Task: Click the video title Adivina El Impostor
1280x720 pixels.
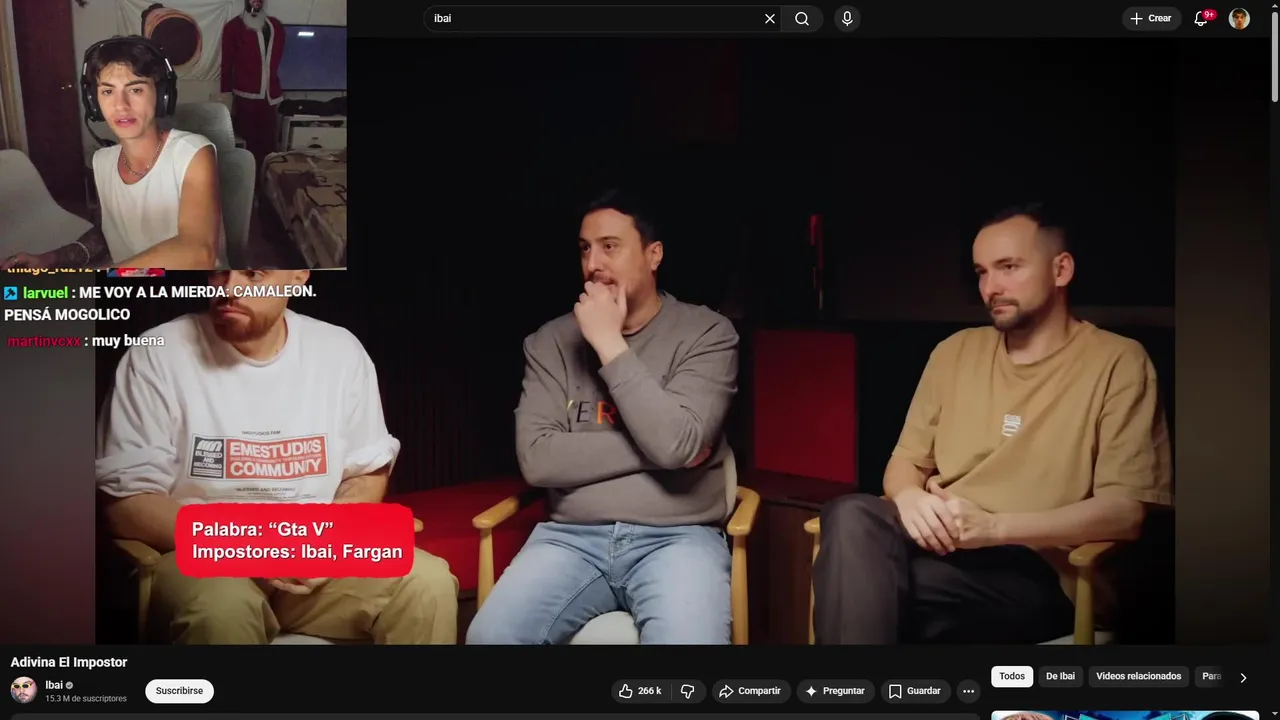Action: click(69, 662)
